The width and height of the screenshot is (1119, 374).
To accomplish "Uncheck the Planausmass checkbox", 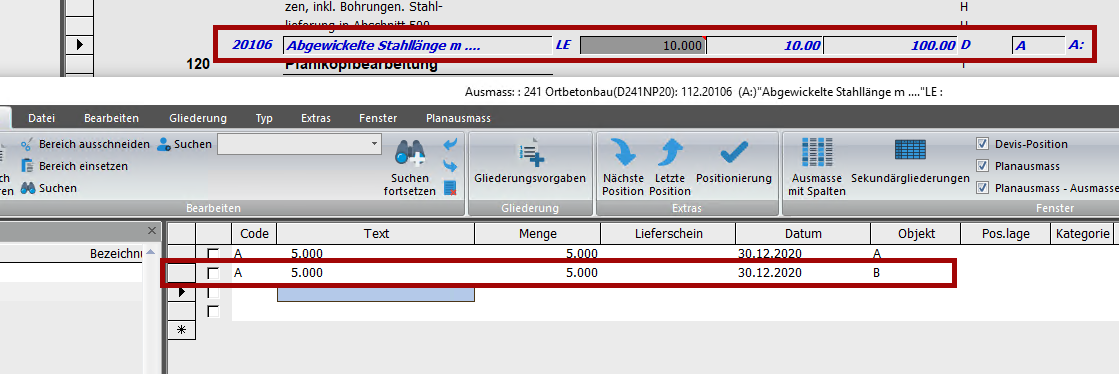I will (x=982, y=166).
